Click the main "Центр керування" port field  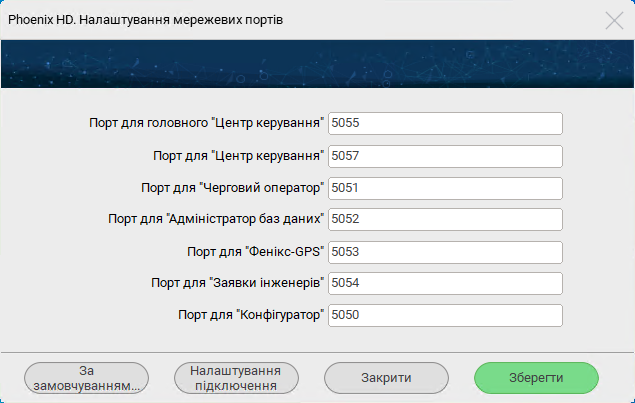point(445,123)
